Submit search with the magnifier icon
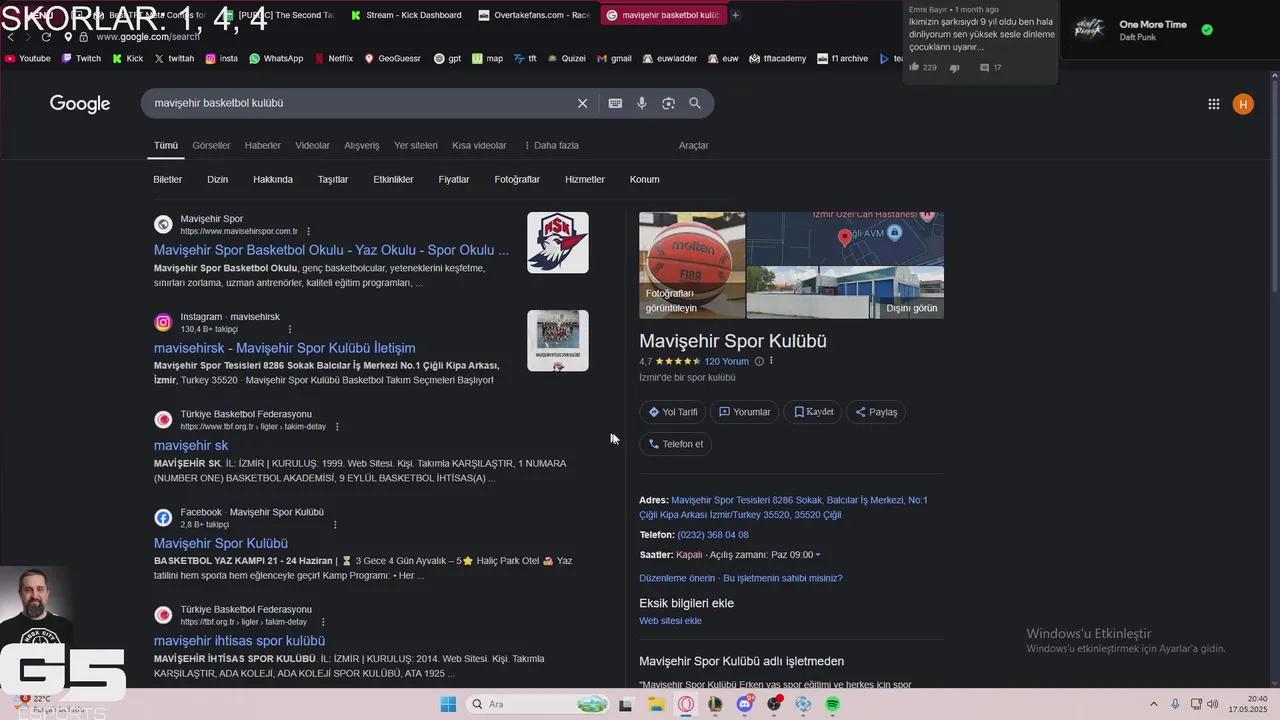This screenshot has width=1280, height=720. [695, 103]
